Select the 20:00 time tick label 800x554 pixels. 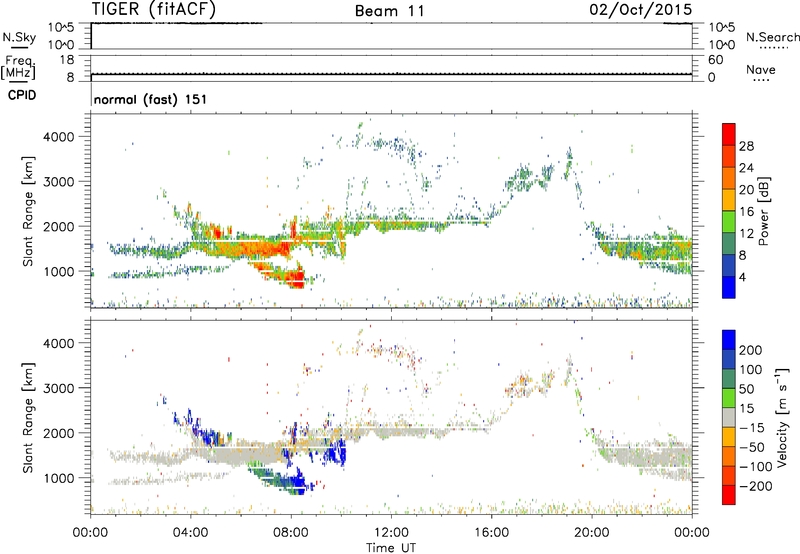tap(592, 533)
